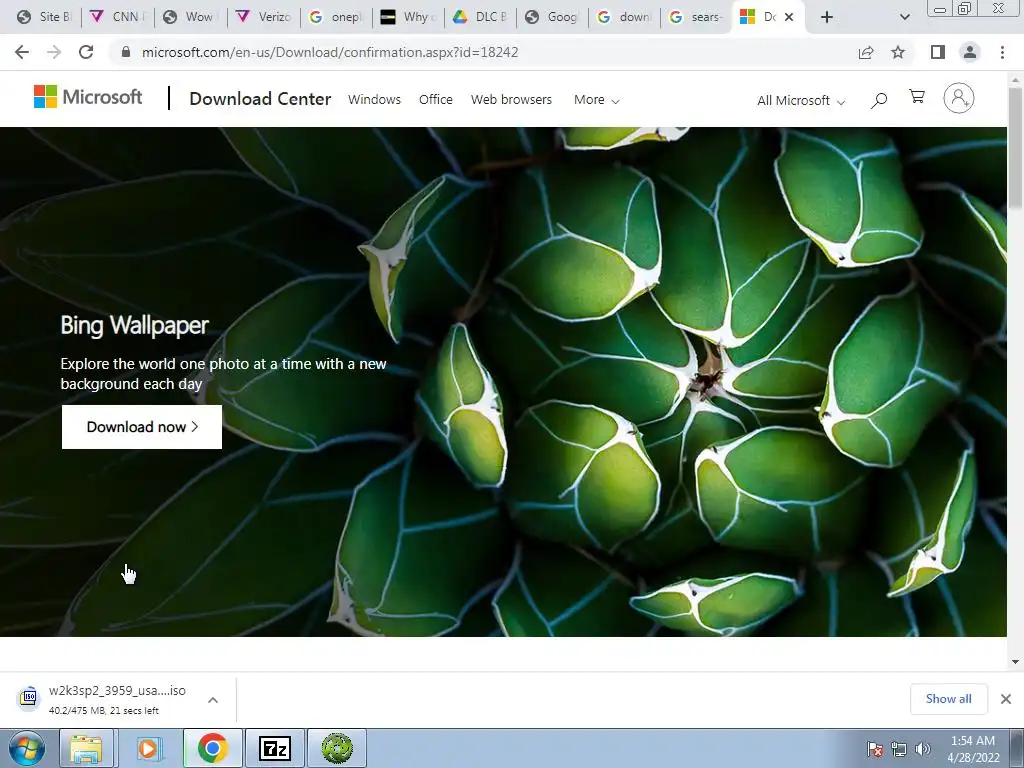1024x768 pixels.
Task: Open 7-Zip from the taskbar
Action: [274, 748]
